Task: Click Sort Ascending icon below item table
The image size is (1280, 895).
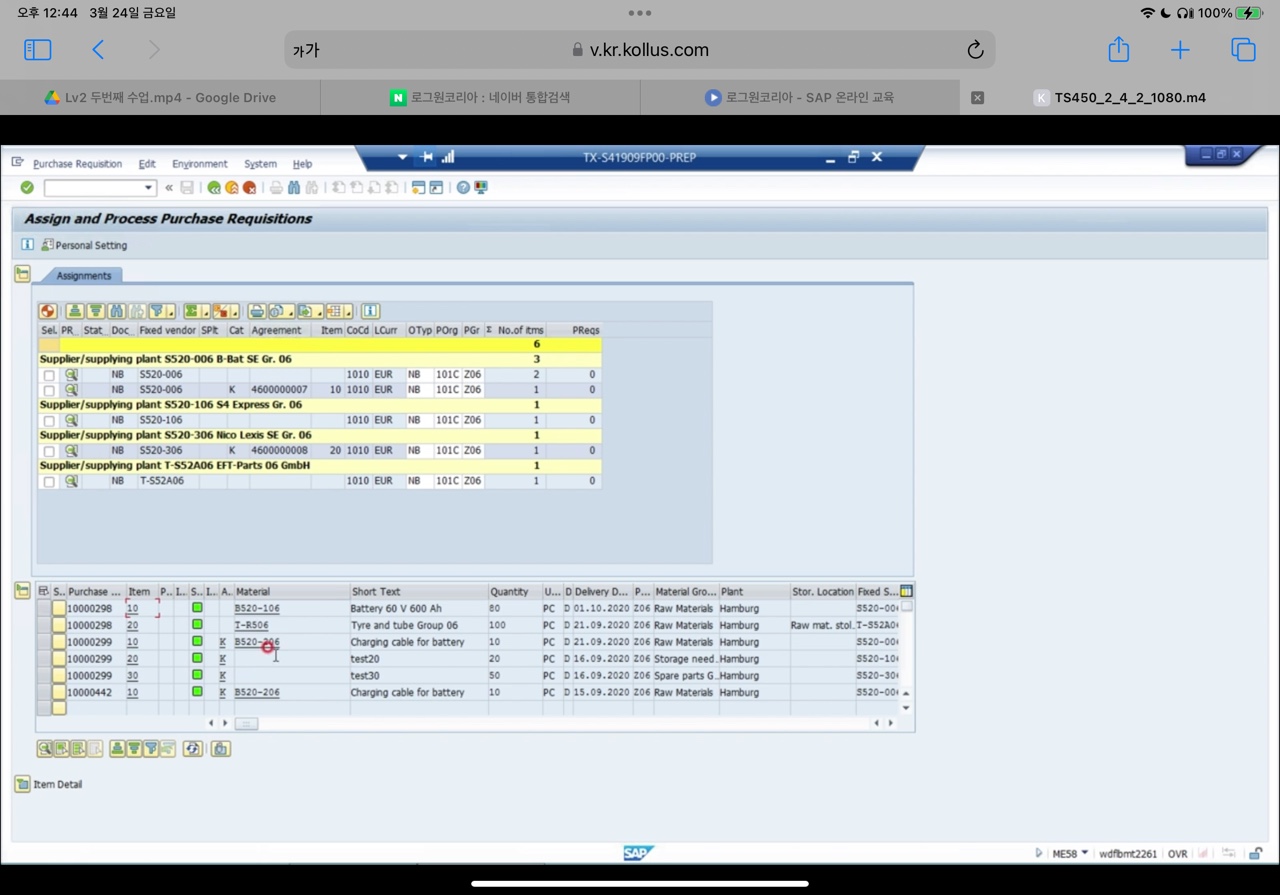Action: click(117, 749)
